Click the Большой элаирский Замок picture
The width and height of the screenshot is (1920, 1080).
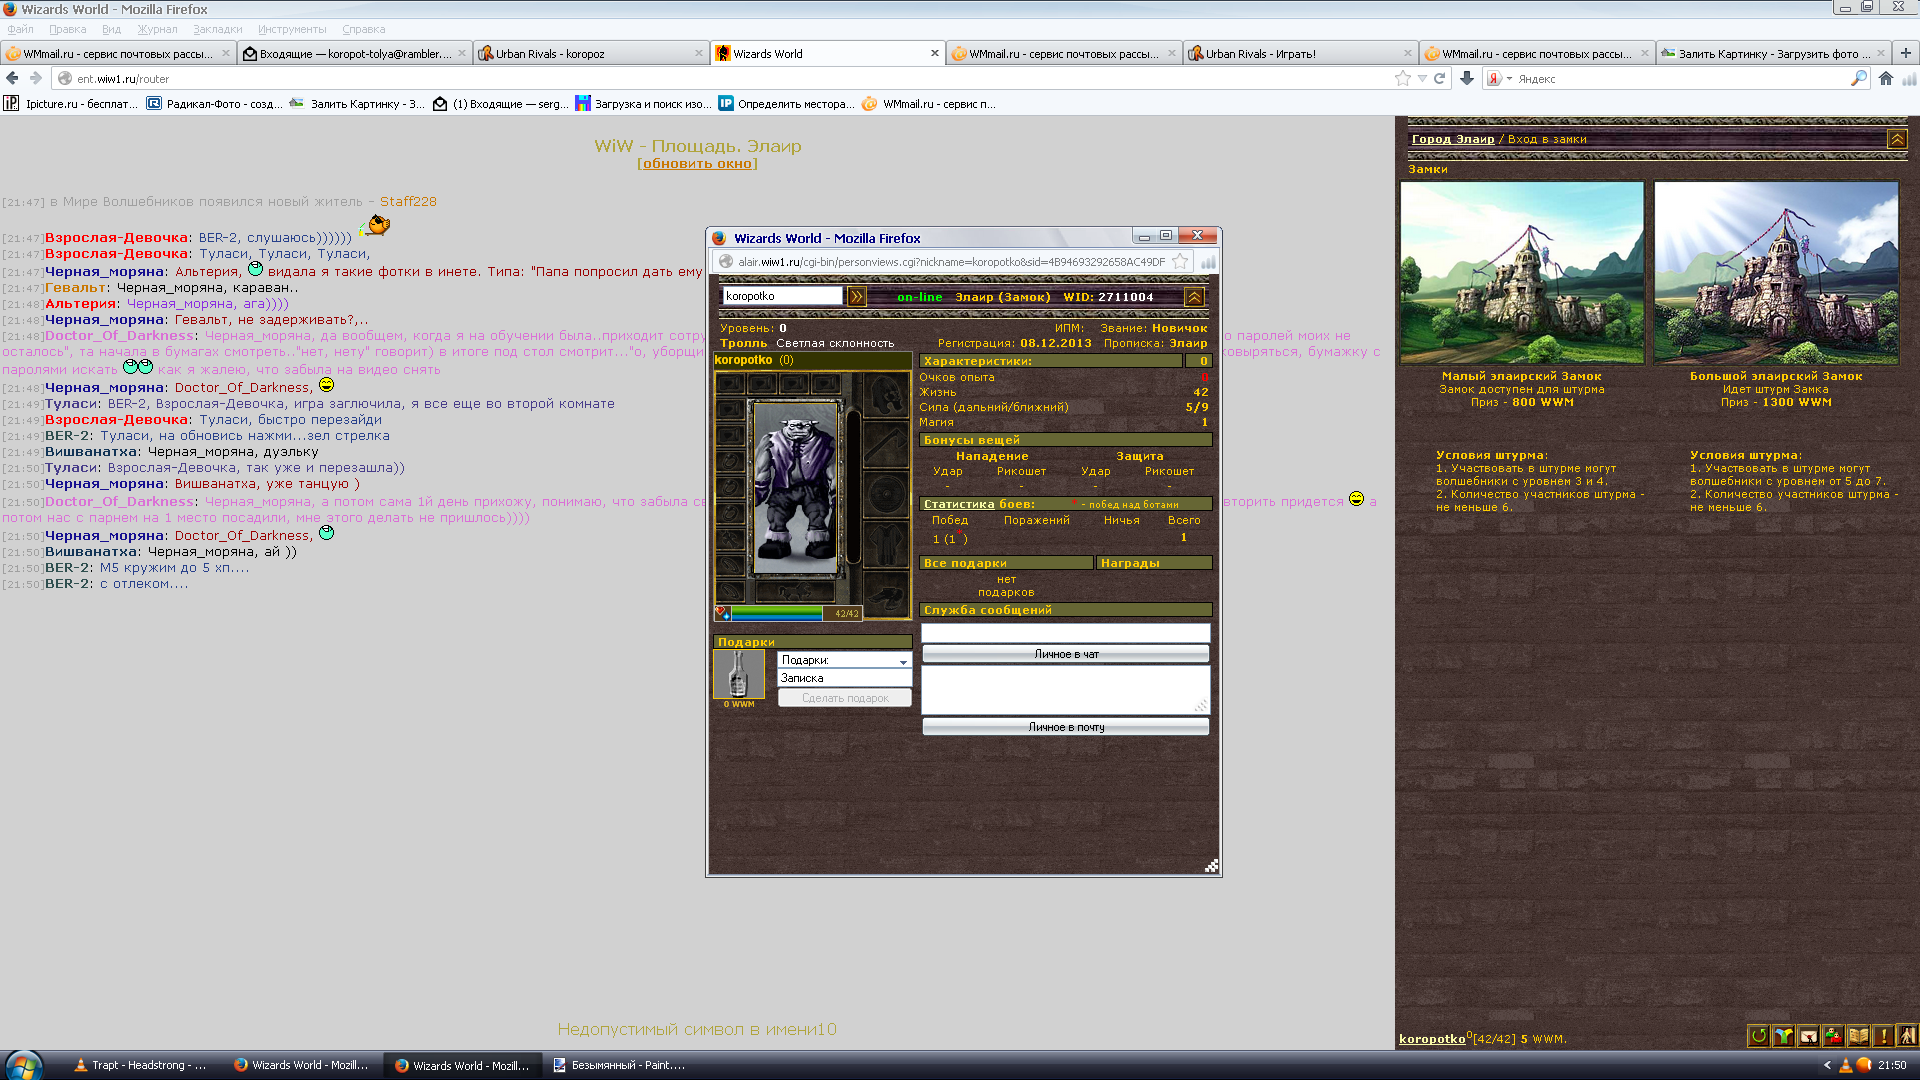pyautogui.click(x=1776, y=273)
